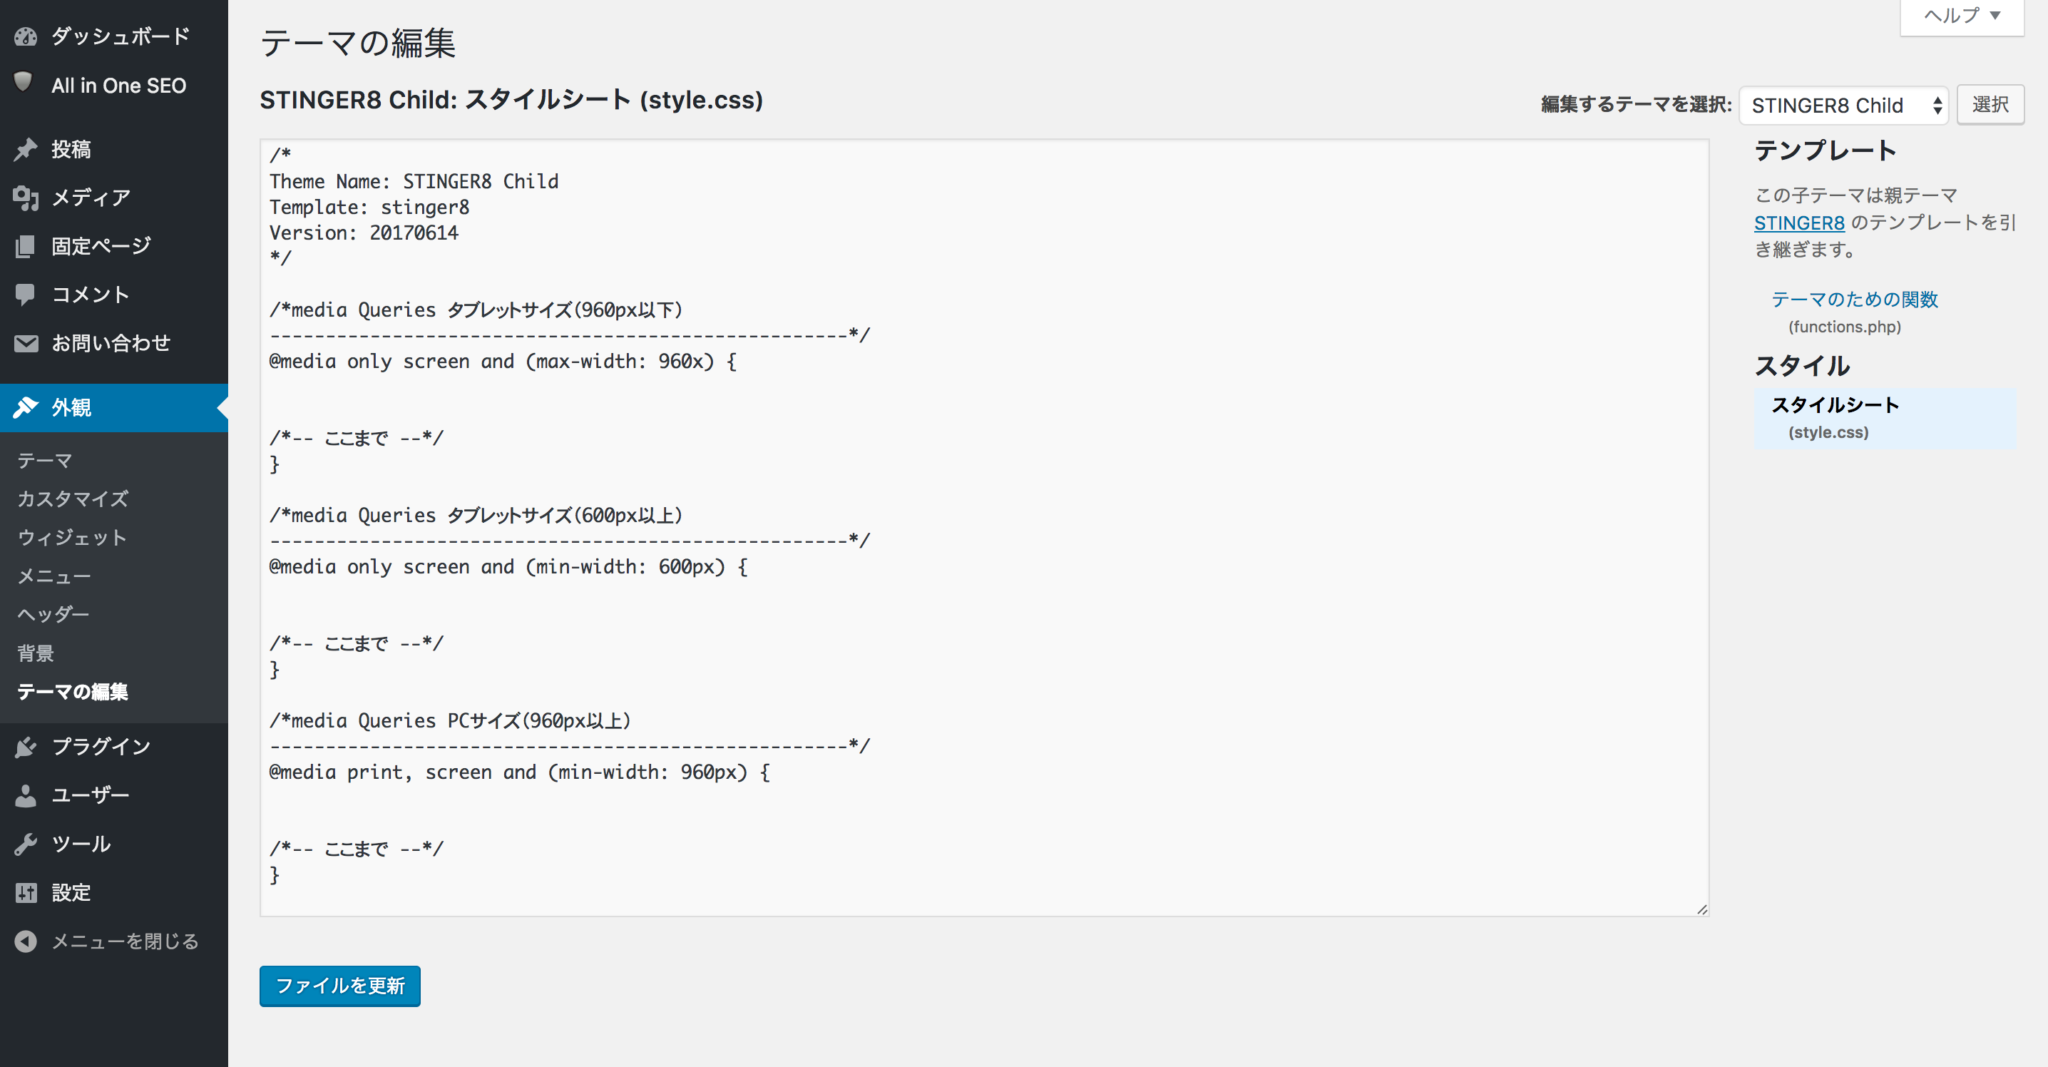2048x1067 pixels.
Task: Expand the ヘルプ help panel
Action: coord(1961,16)
